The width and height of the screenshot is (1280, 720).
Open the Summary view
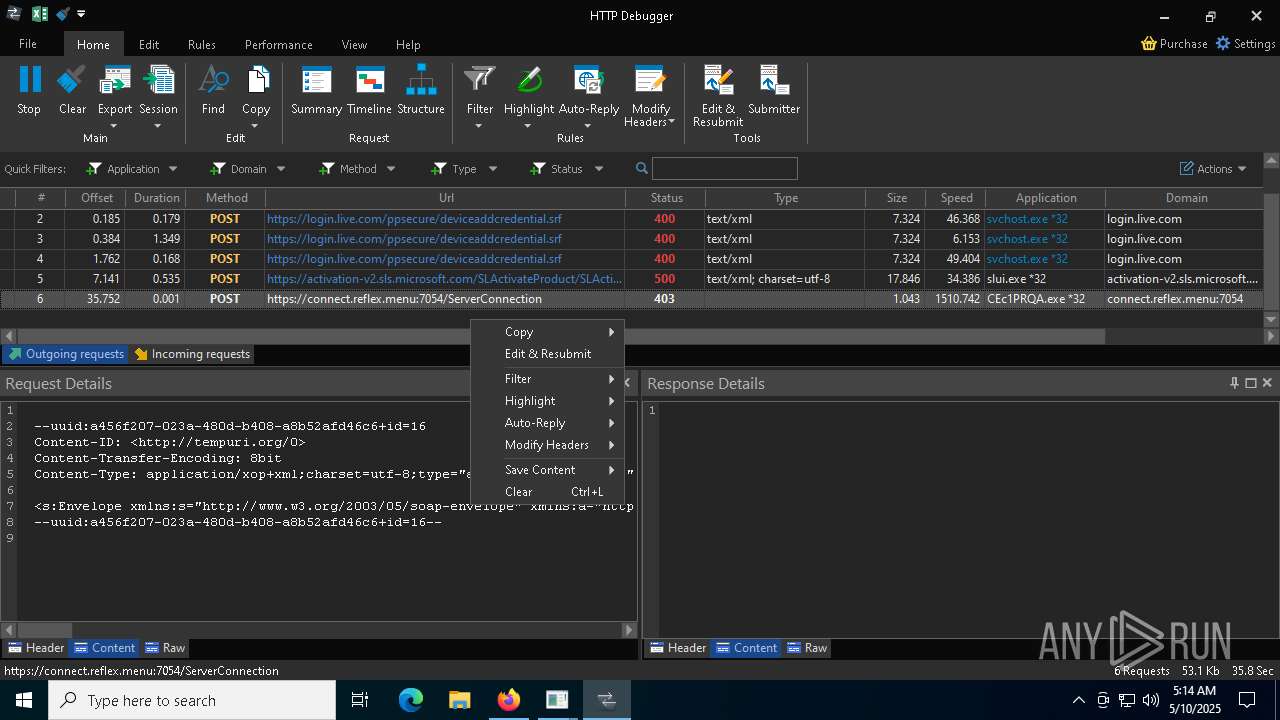316,81
